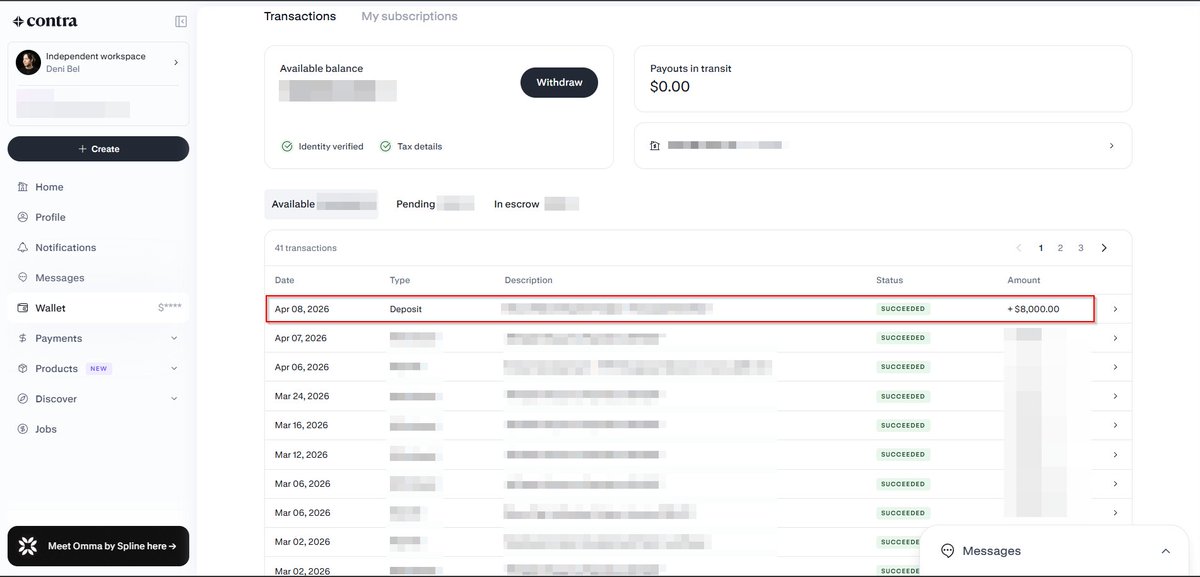
Task: Select the Pending filter tab
Action: [x=435, y=204]
